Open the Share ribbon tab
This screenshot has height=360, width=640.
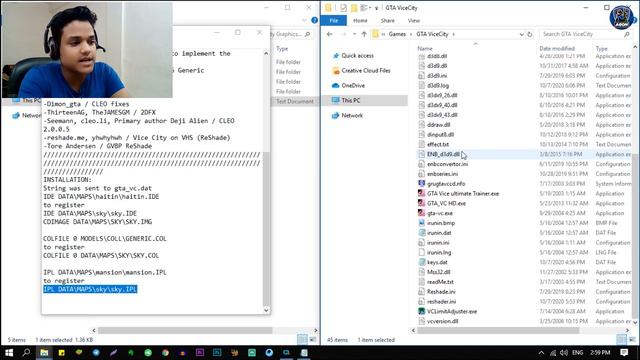tap(387, 20)
